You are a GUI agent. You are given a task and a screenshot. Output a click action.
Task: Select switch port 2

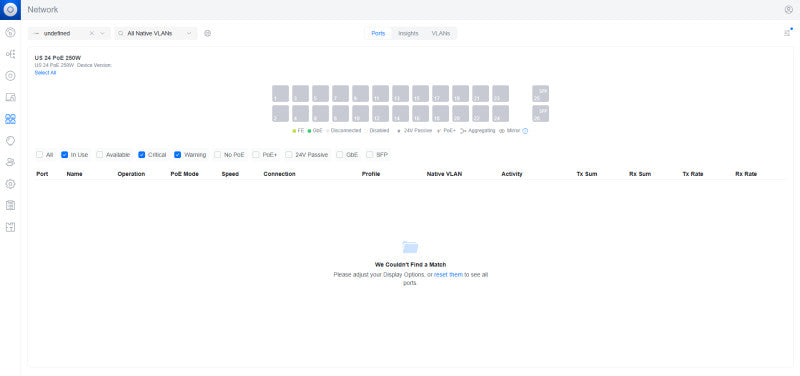pyautogui.click(x=280, y=113)
